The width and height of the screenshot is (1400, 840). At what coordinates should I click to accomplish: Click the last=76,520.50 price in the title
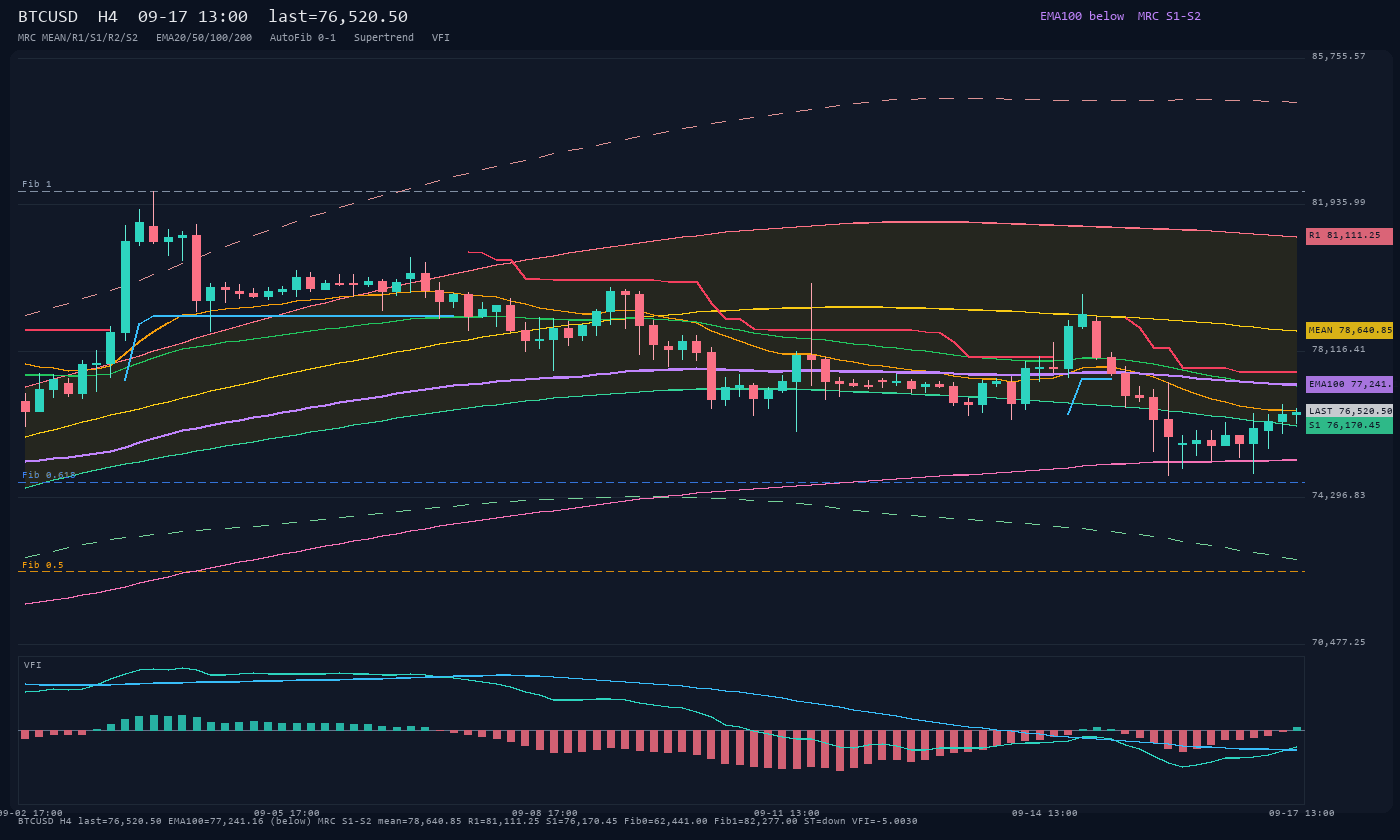coord(338,17)
